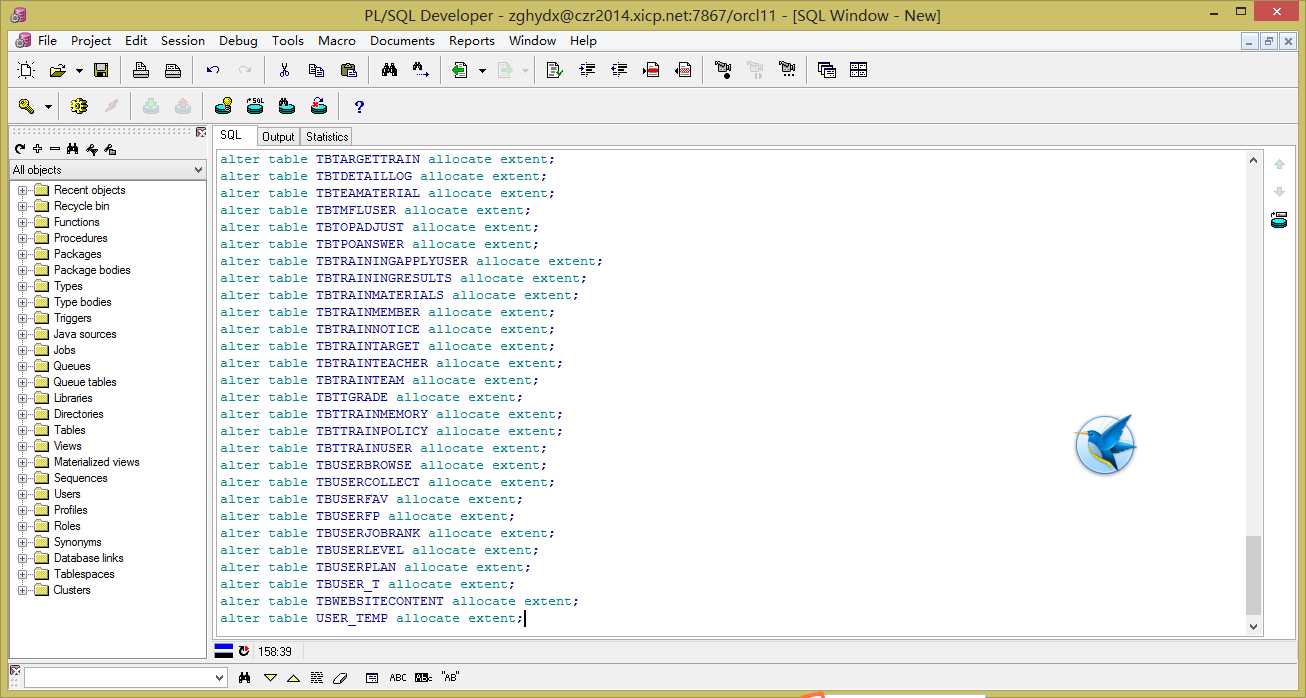
Task: Expand the Triggers tree node
Action: [22, 318]
